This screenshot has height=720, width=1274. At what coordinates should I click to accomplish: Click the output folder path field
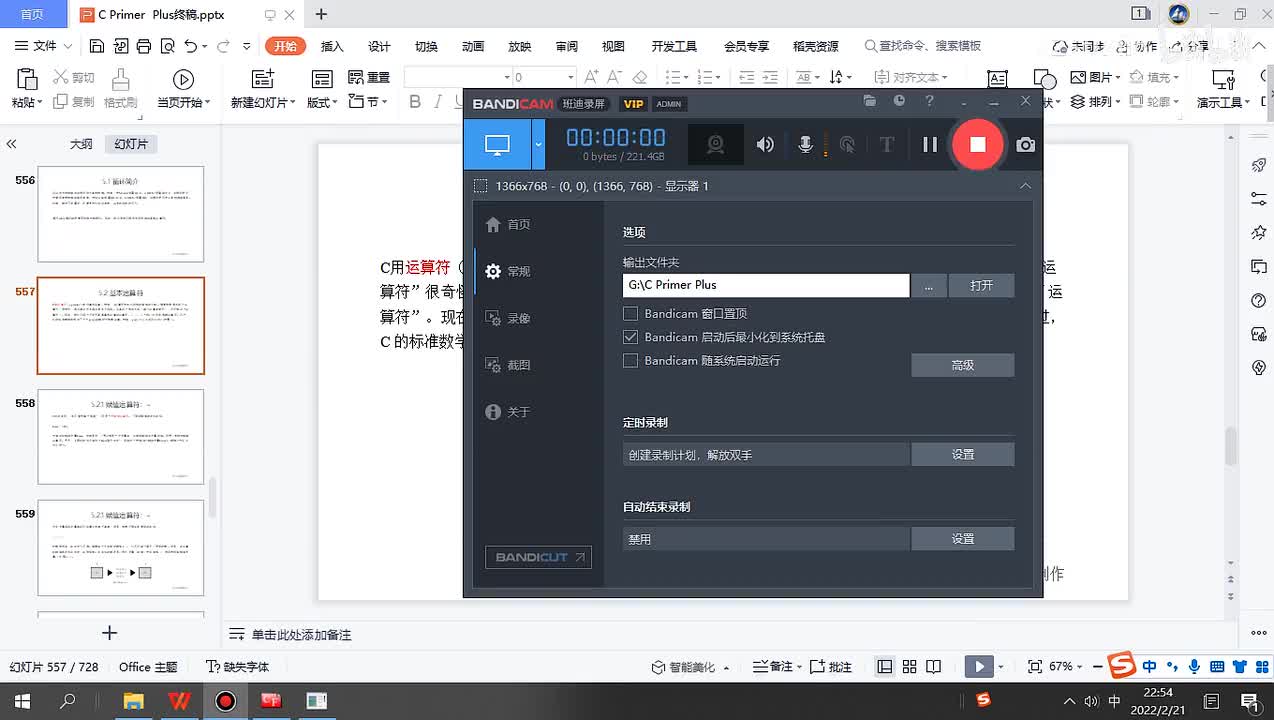(766, 285)
